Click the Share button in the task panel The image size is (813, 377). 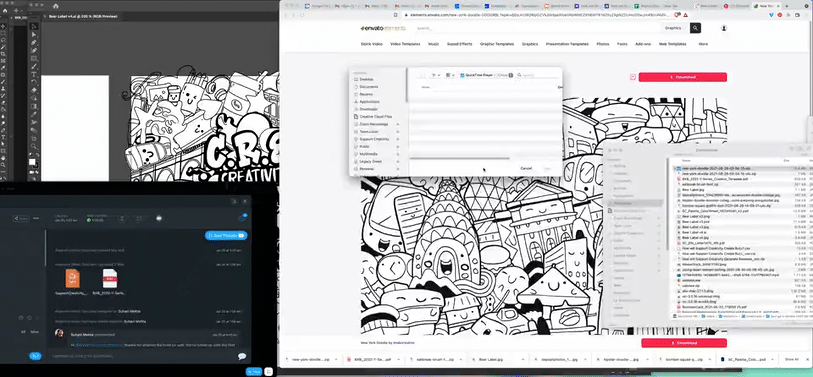[x=21, y=218]
